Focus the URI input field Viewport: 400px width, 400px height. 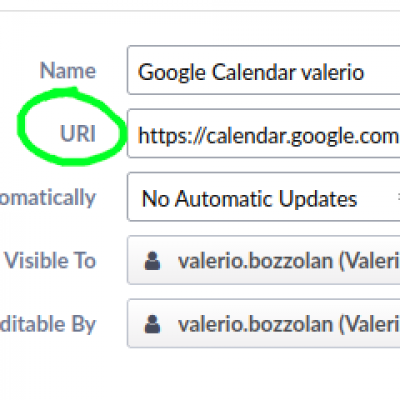click(x=263, y=133)
